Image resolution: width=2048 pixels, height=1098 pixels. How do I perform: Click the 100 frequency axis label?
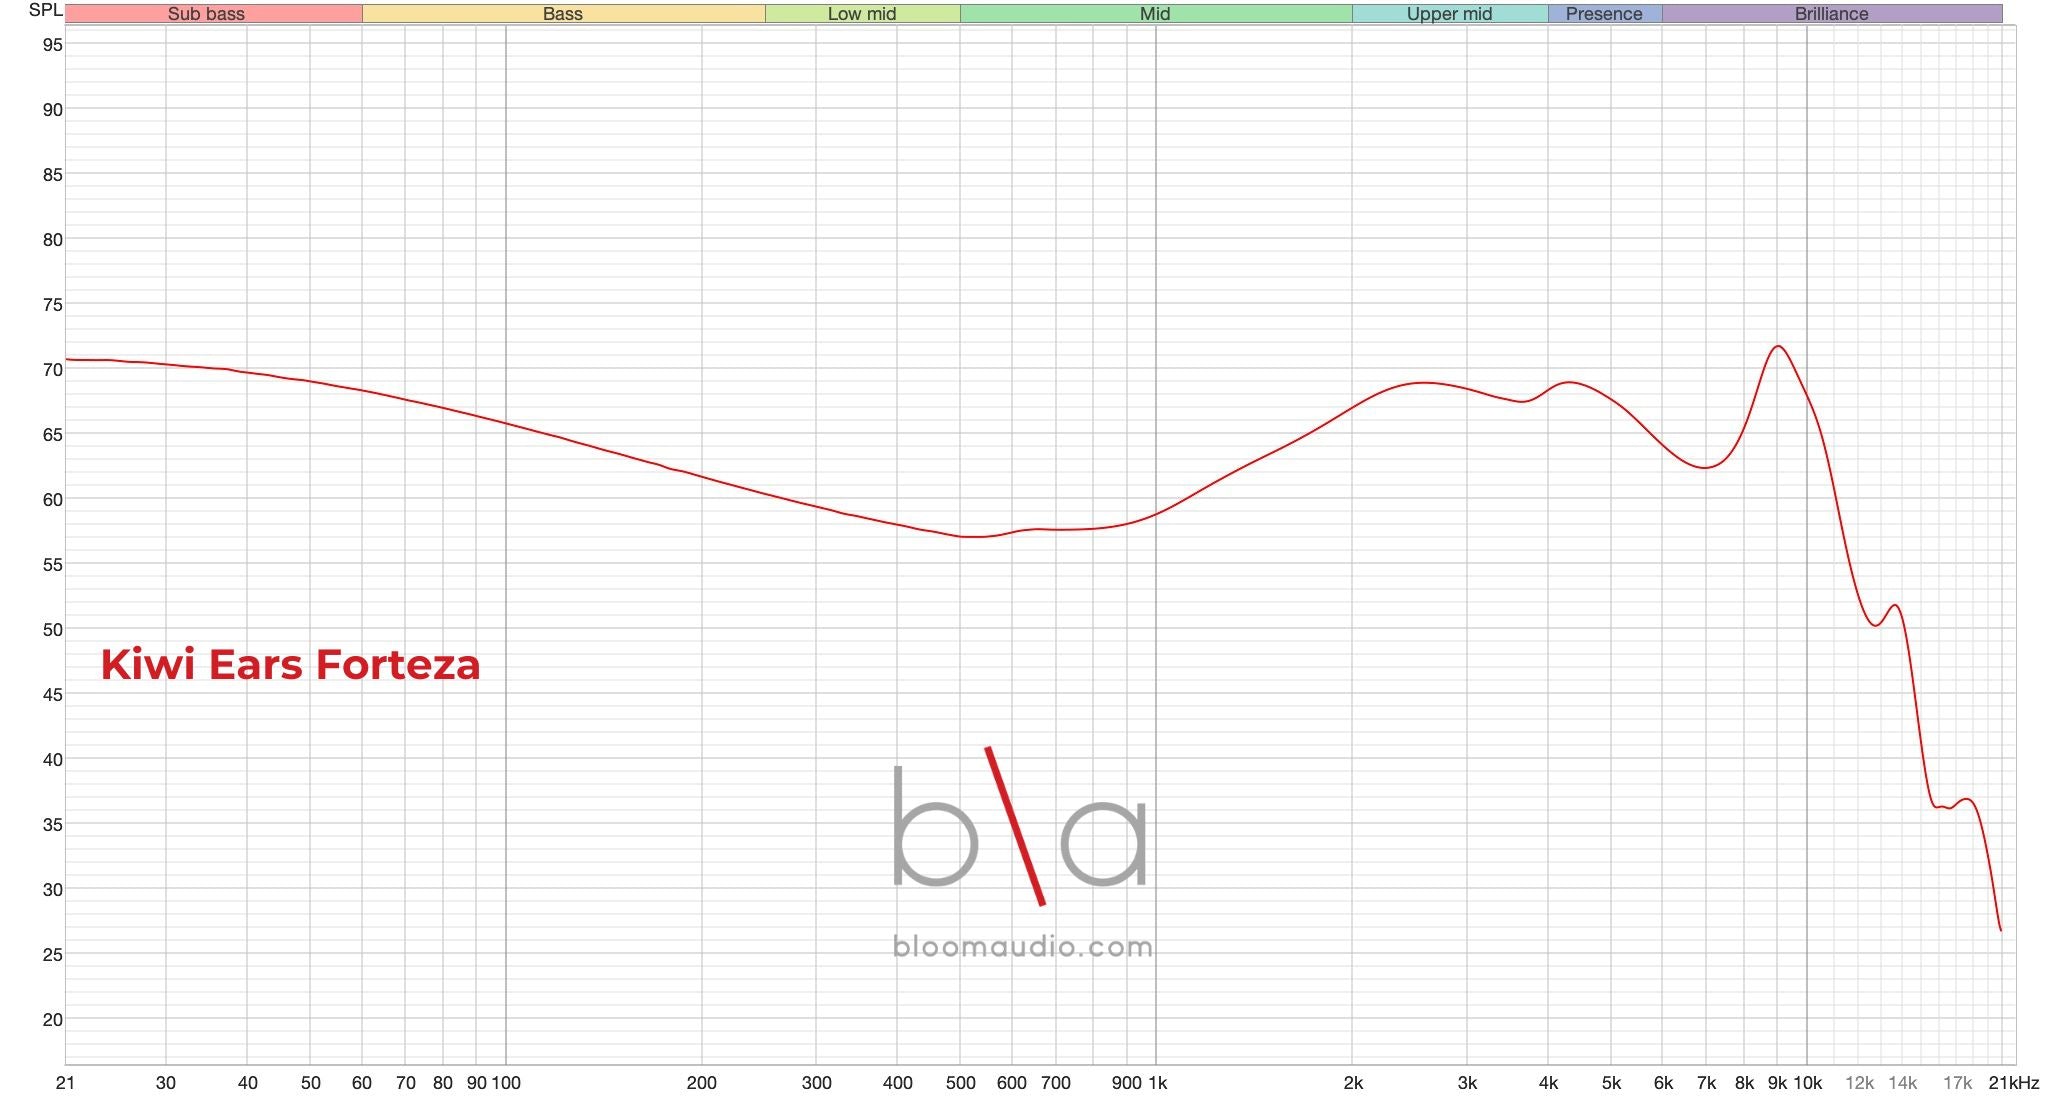[x=506, y=1083]
